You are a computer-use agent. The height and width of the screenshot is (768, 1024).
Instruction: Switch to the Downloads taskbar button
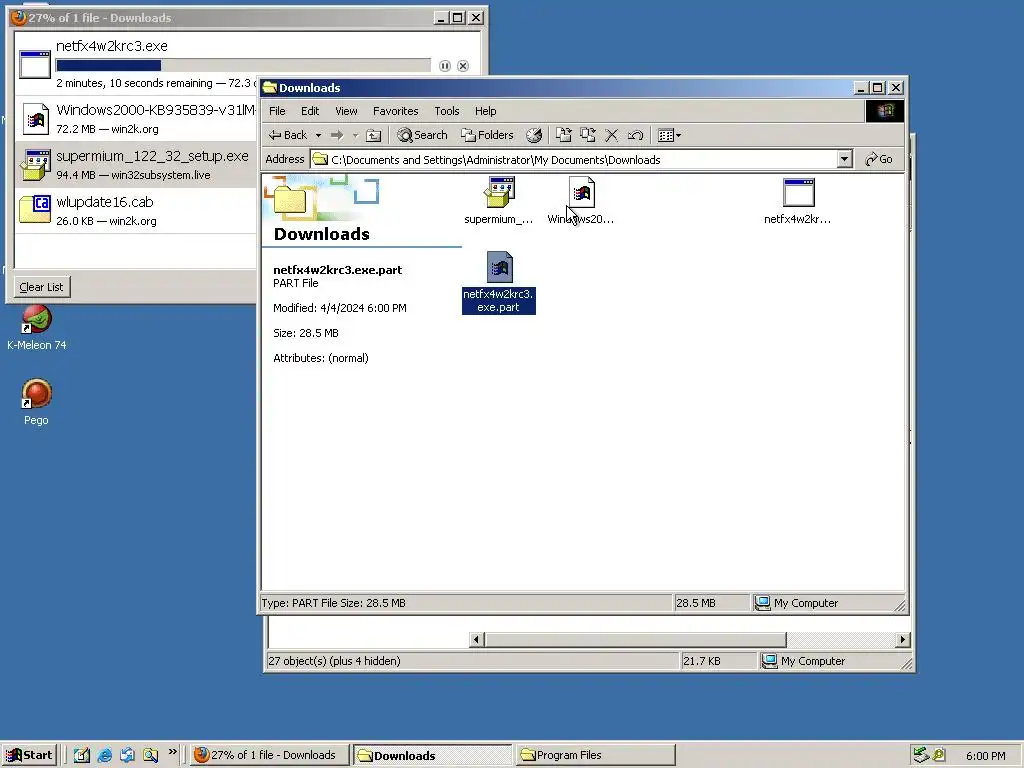[x=432, y=755]
